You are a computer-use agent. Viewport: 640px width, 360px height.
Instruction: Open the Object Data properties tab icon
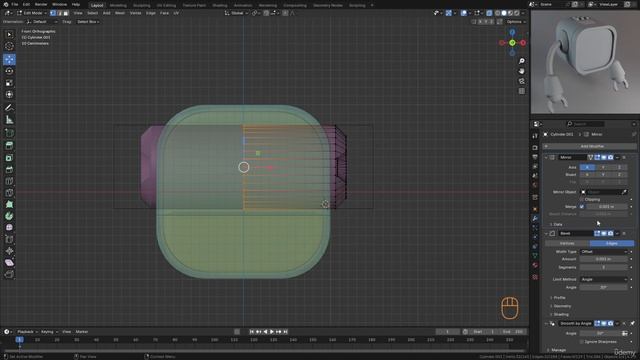coord(535,256)
